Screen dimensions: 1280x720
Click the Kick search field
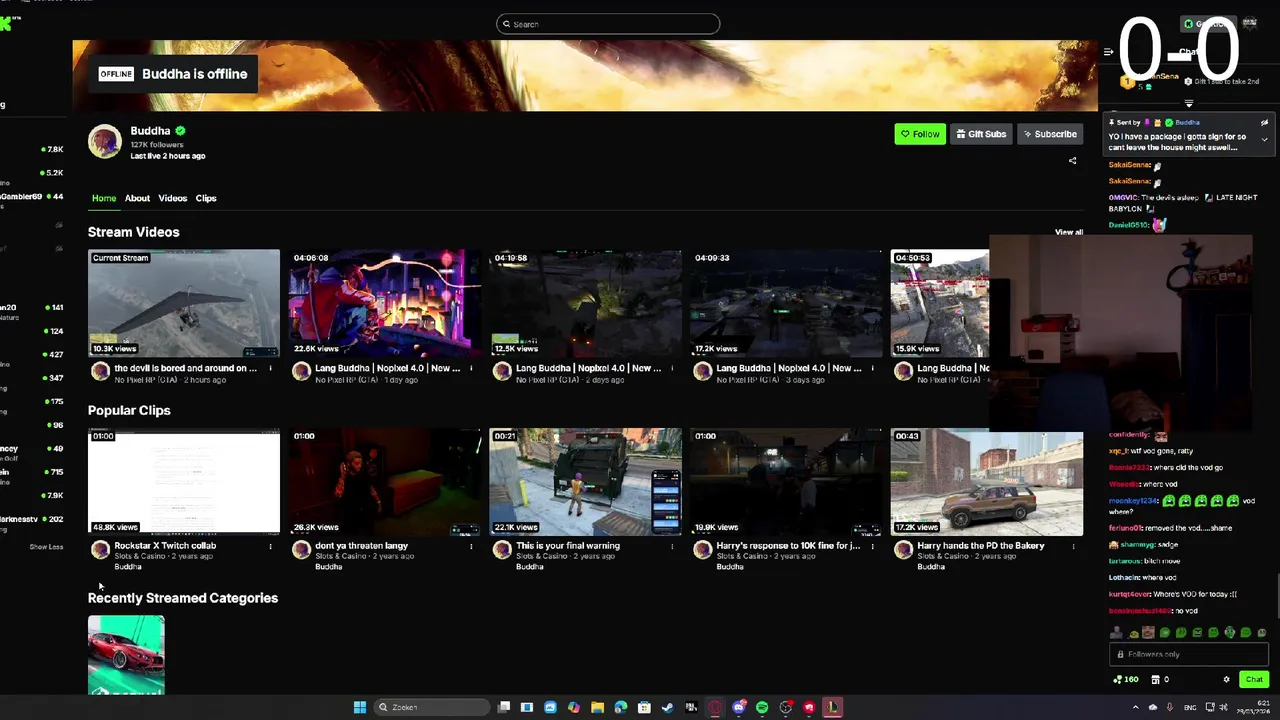(x=608, y=24)
